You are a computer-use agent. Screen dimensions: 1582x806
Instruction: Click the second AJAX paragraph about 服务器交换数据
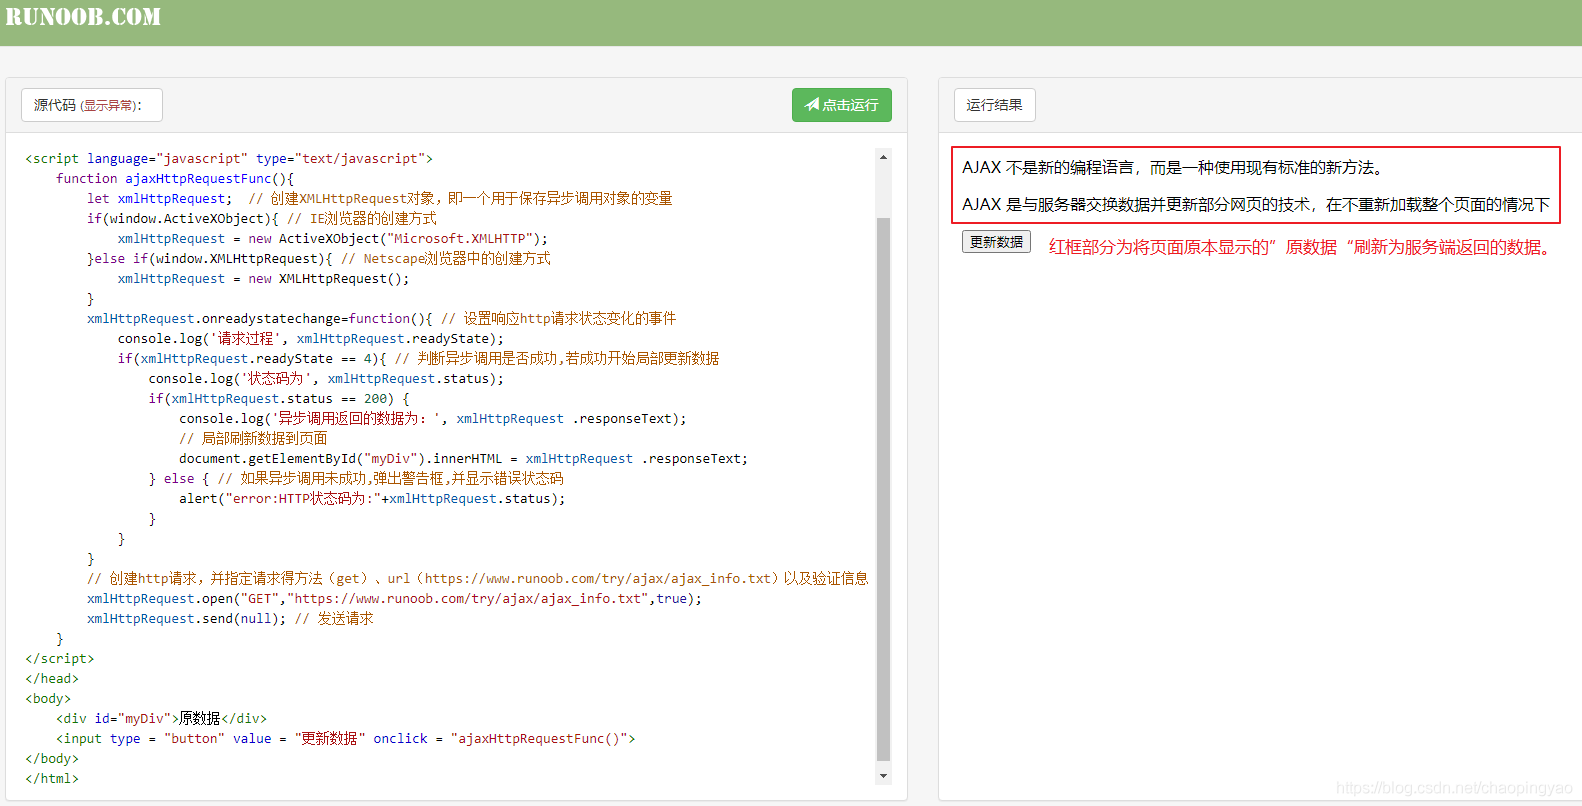click(x=1255, y=205)
